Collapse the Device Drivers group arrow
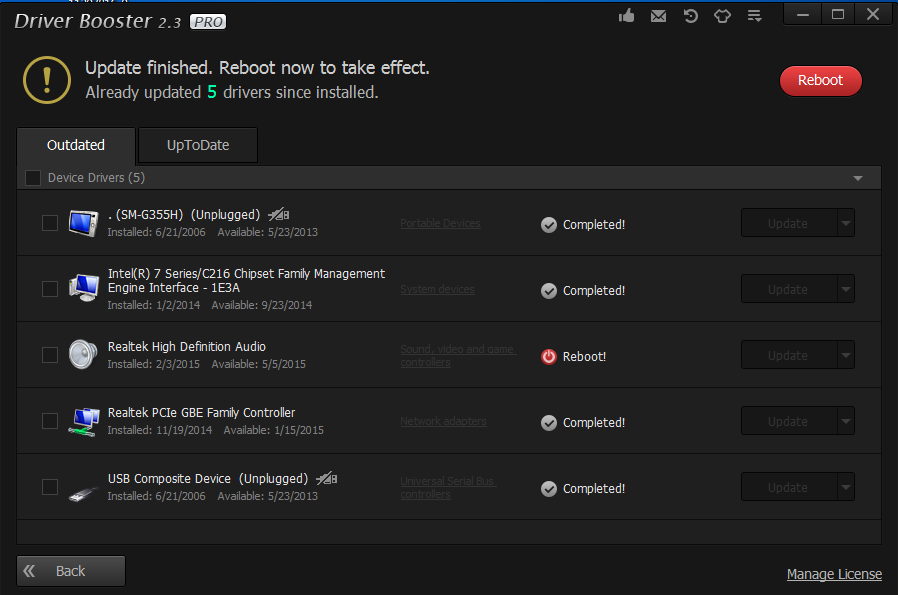The image size is (898, 595). (x=857, y=178)
